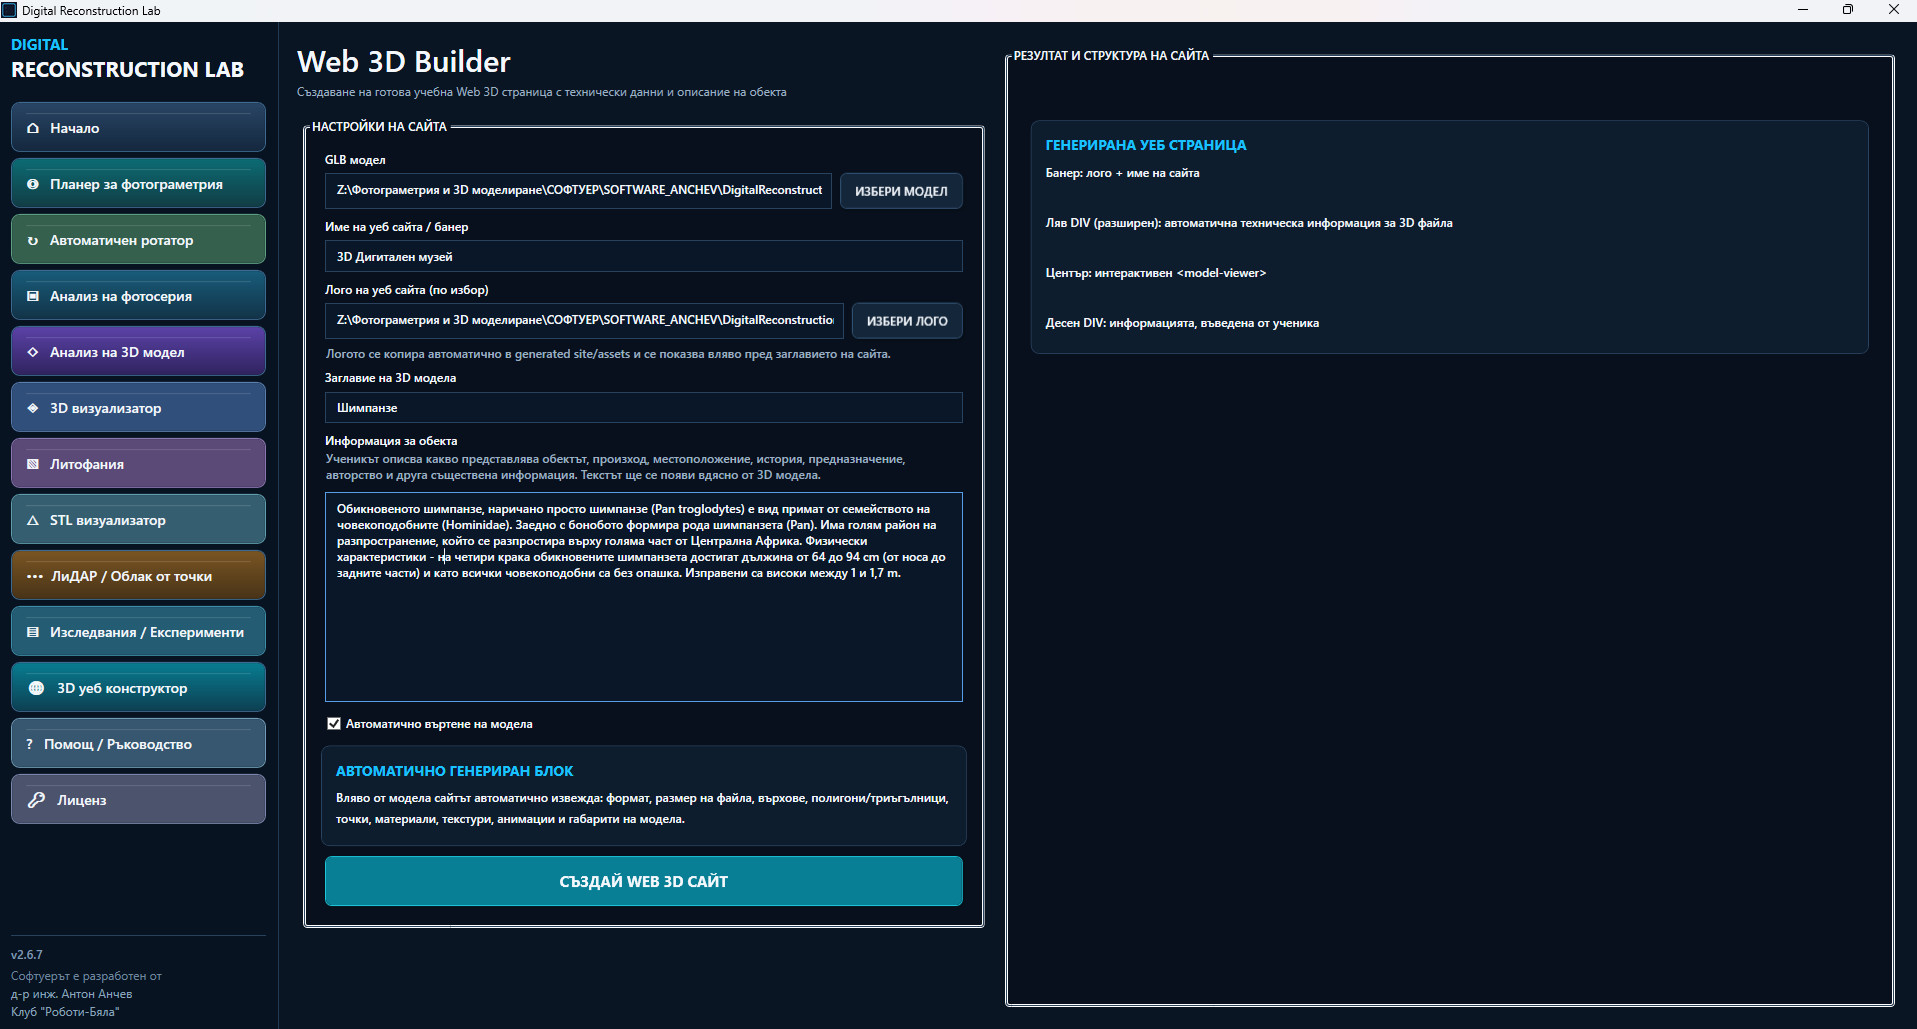Click the model title field 'Шимпанзе'

coord(644,408)
